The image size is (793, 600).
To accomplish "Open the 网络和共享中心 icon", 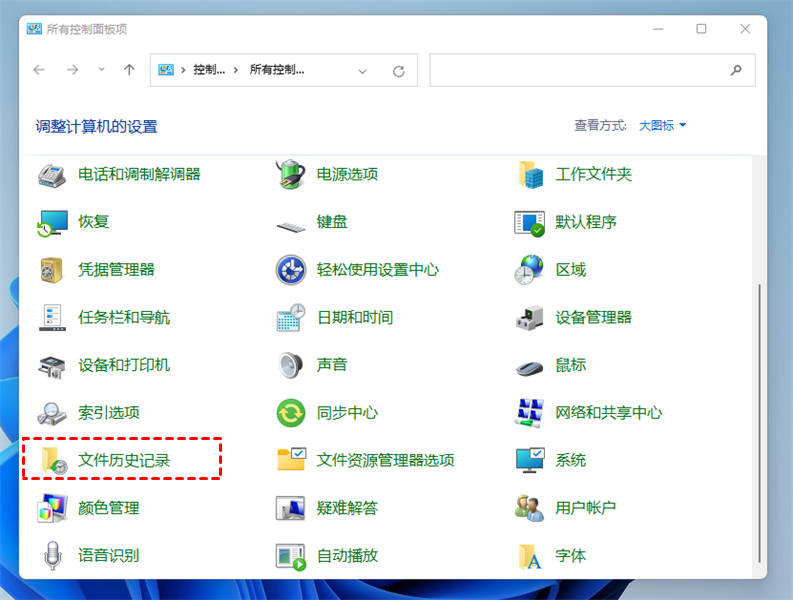I will click(530, 413).
